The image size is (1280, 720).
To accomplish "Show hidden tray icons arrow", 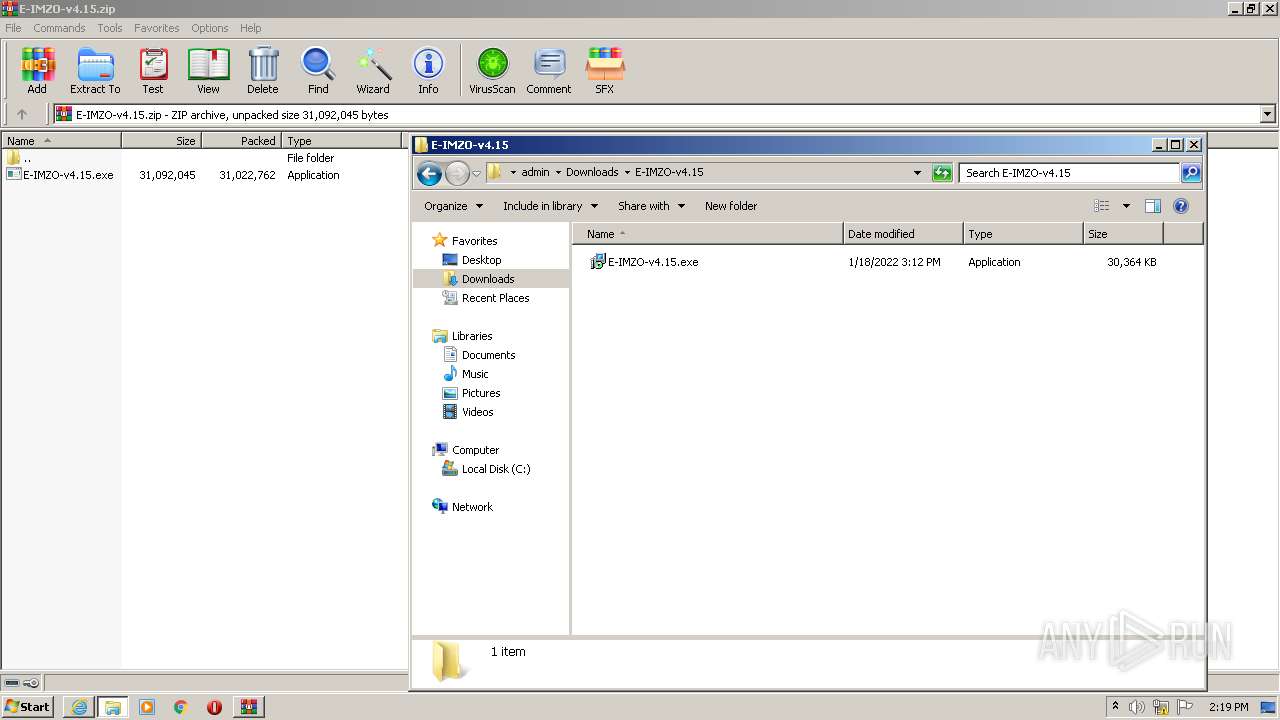I will pos(1115,707).
